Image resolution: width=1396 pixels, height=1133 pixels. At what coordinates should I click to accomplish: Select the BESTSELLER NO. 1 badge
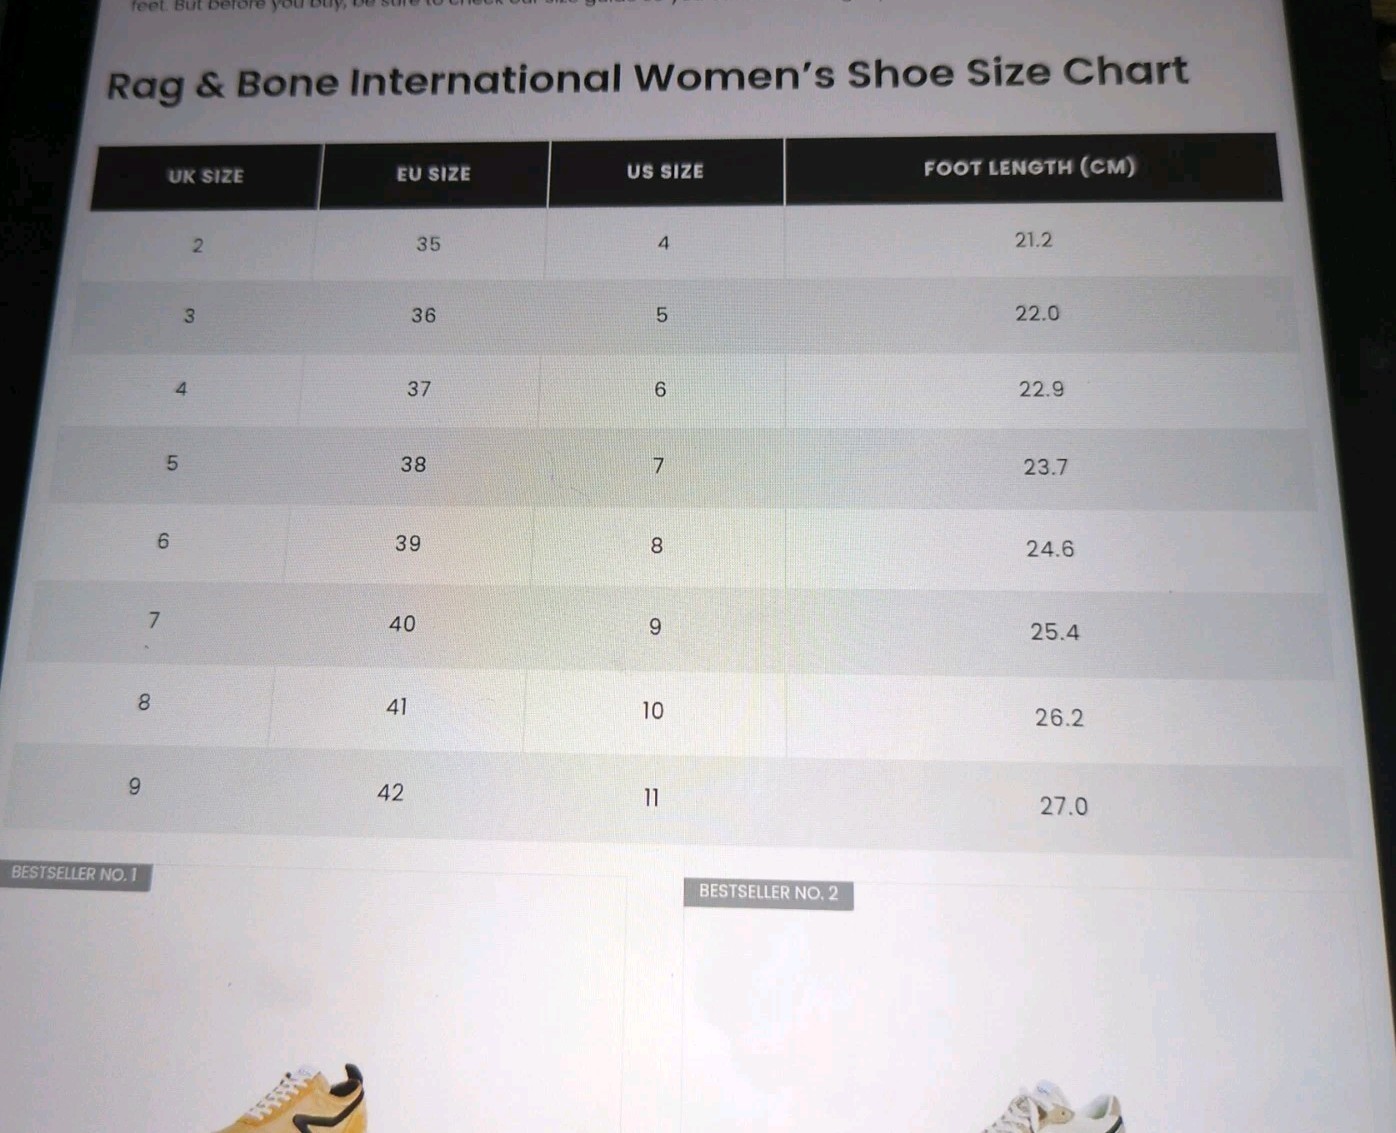(x=74, y=874)
